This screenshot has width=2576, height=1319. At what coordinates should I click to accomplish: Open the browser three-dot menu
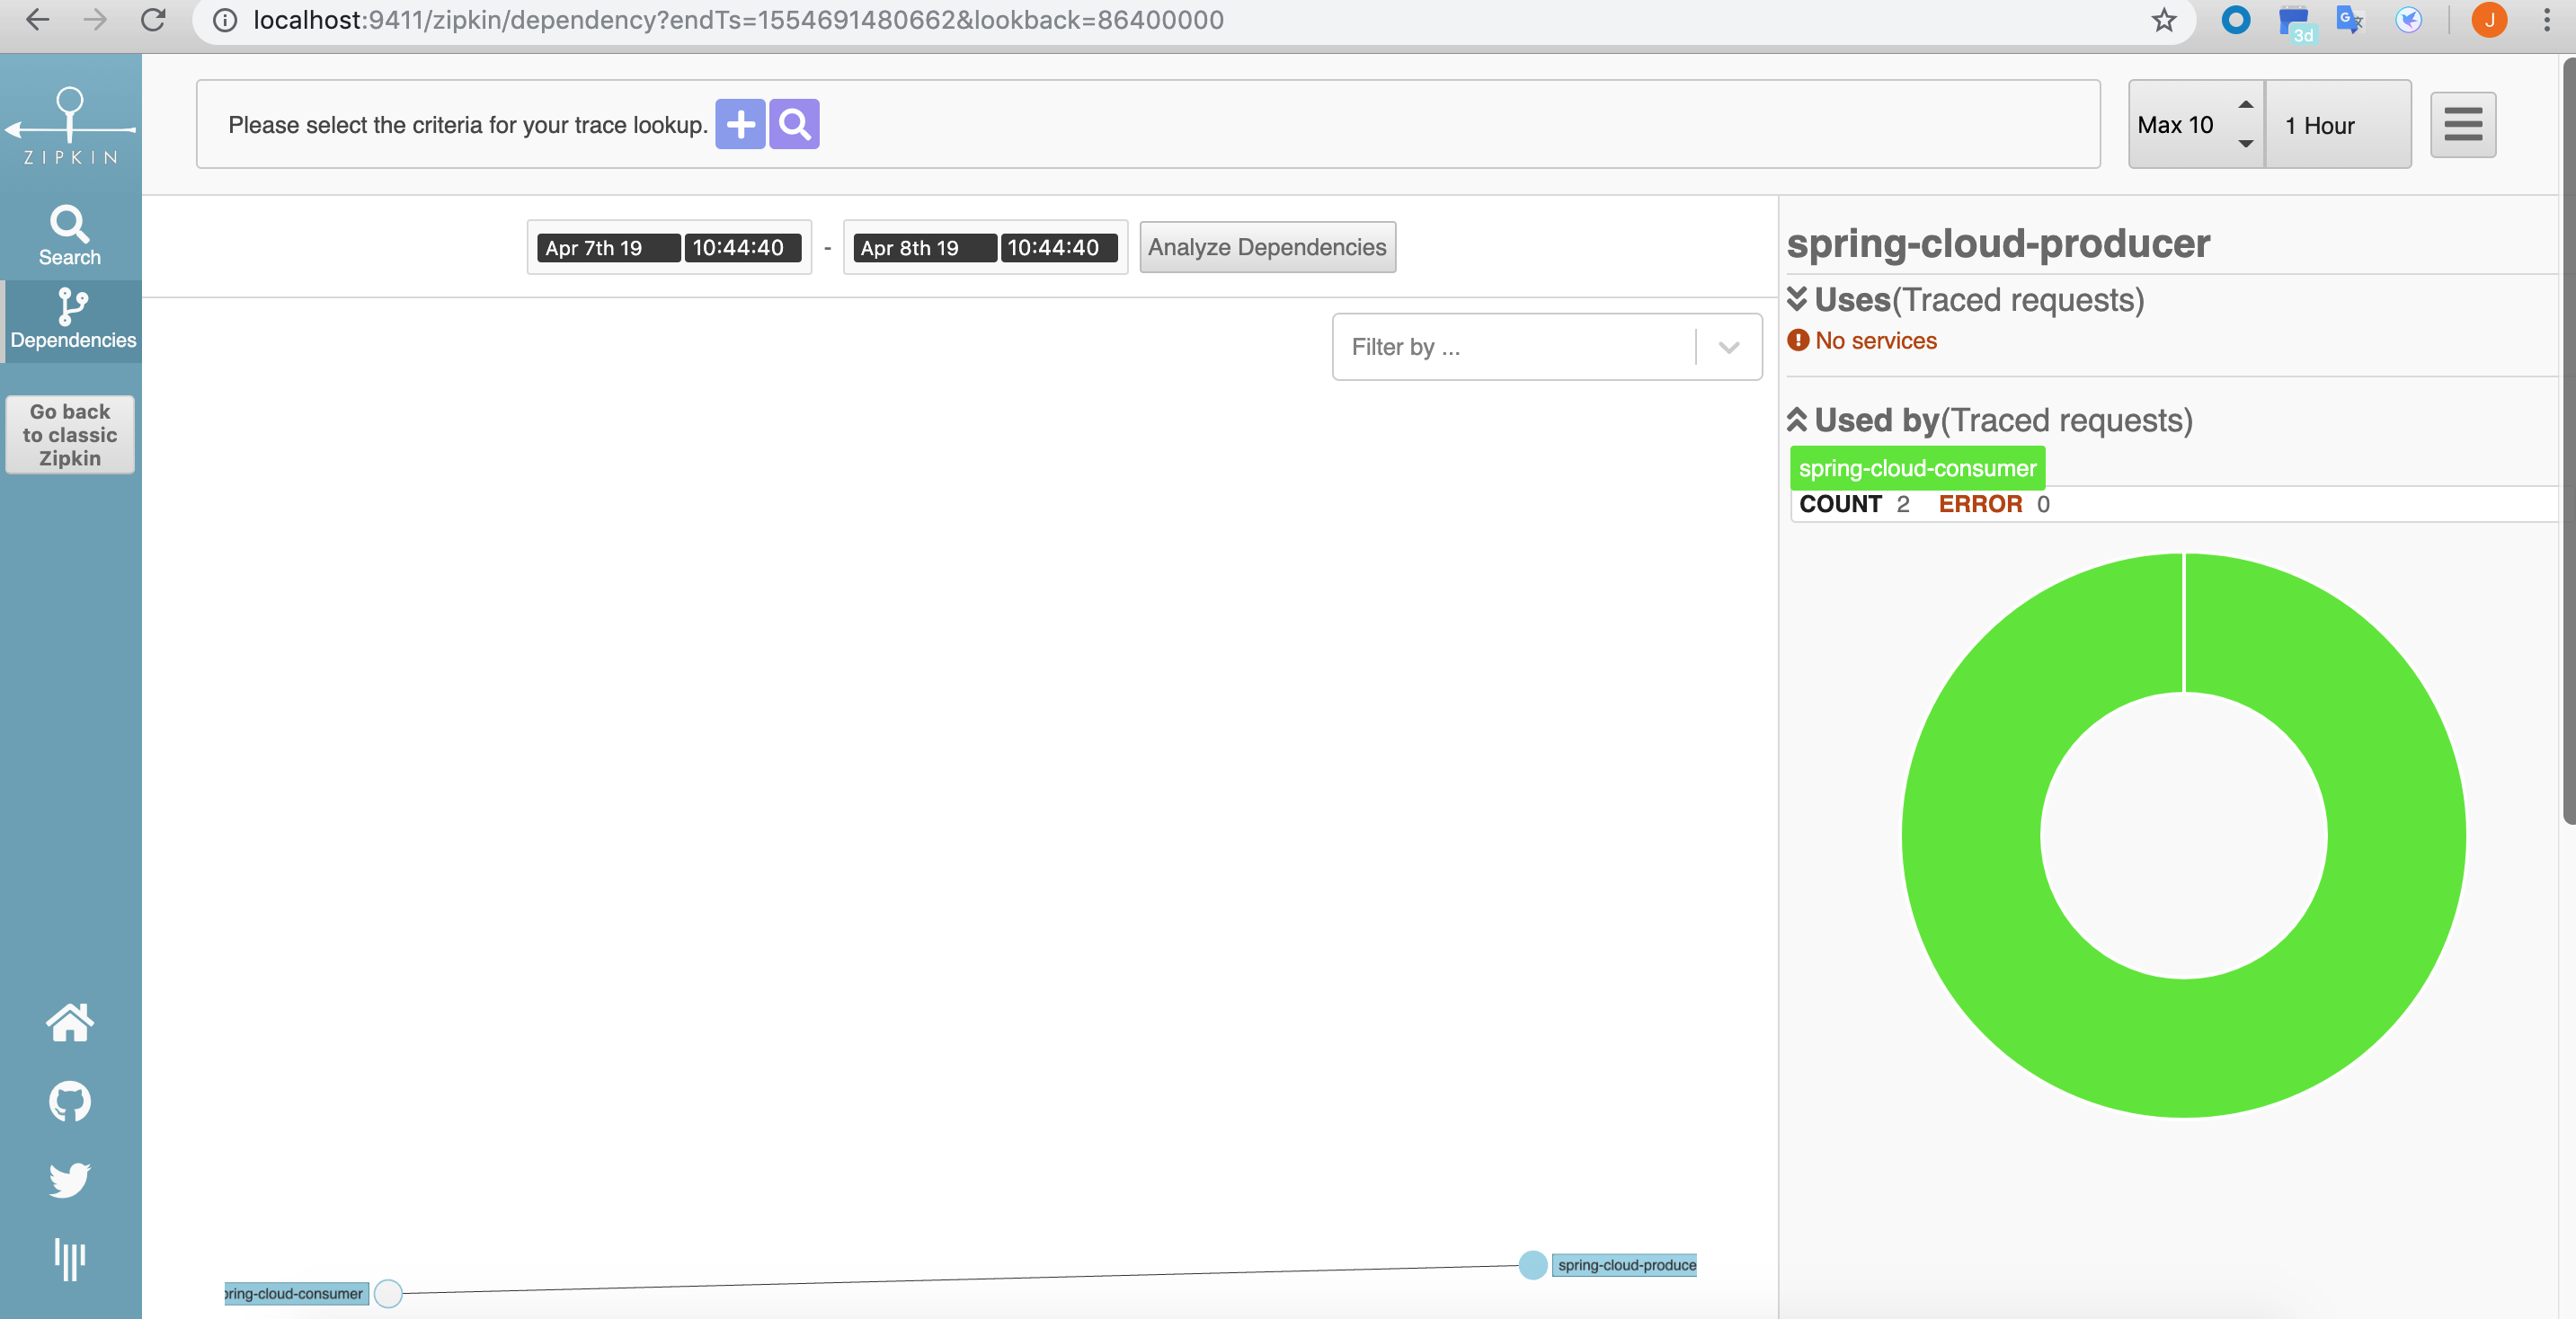tap(2546, 20)
